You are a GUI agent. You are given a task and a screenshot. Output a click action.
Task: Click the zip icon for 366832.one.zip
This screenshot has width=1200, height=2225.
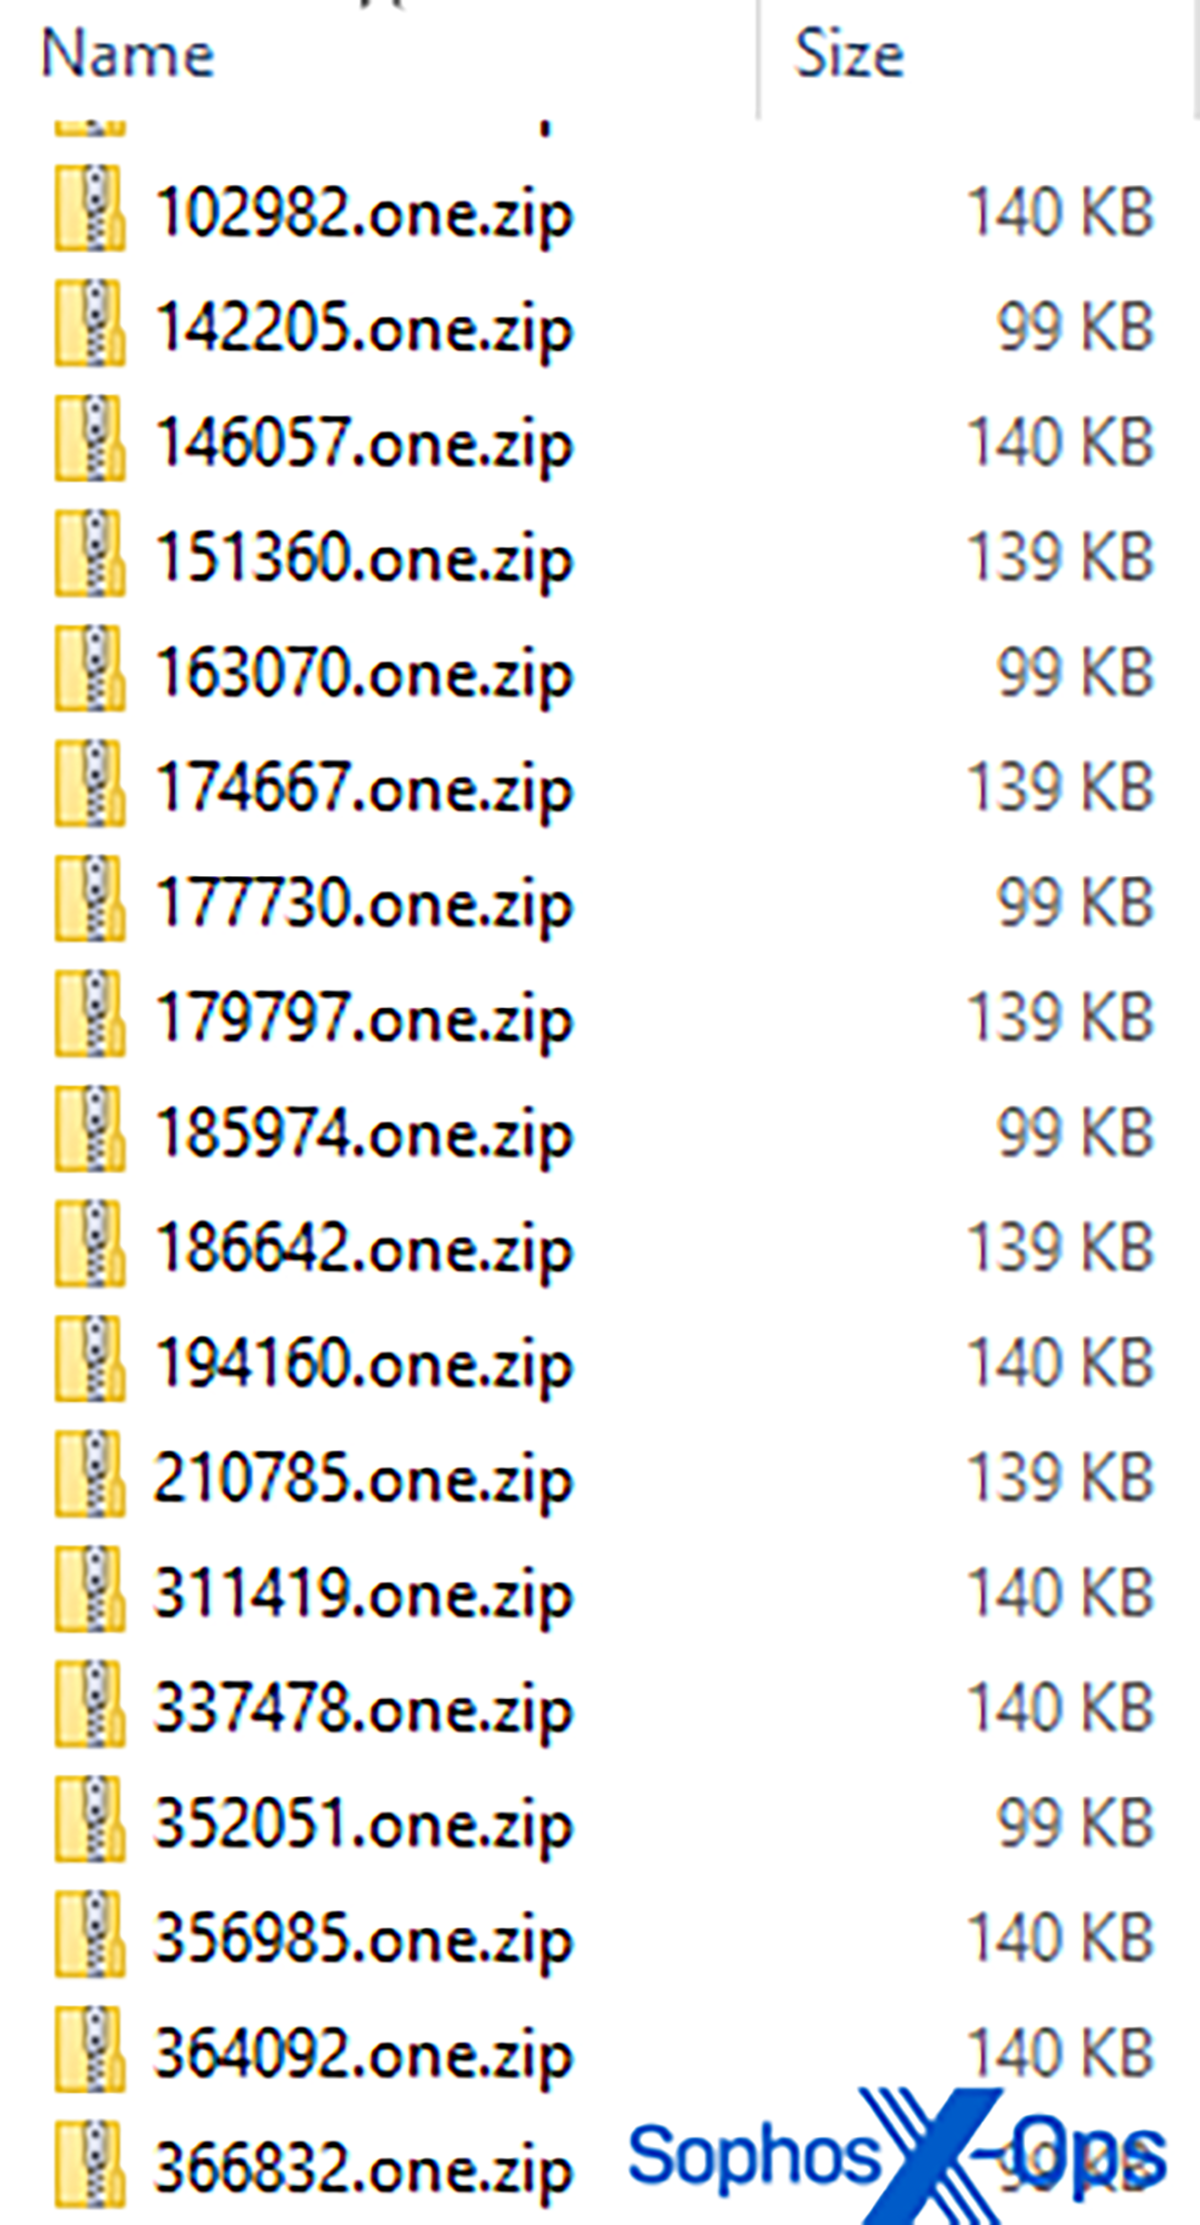tap(90, 2163)
